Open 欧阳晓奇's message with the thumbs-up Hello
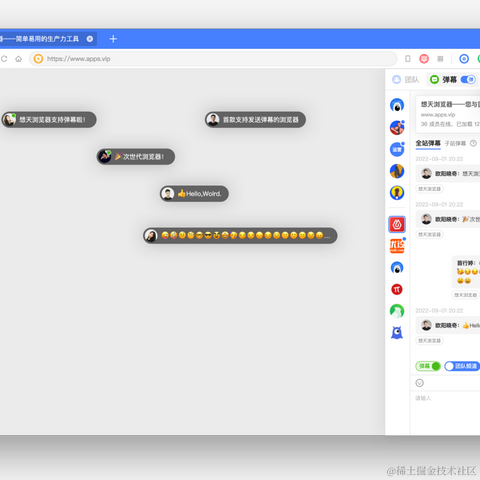Viewport: 480px width, 480px height. pyautogui.click(x=448, y=325)
